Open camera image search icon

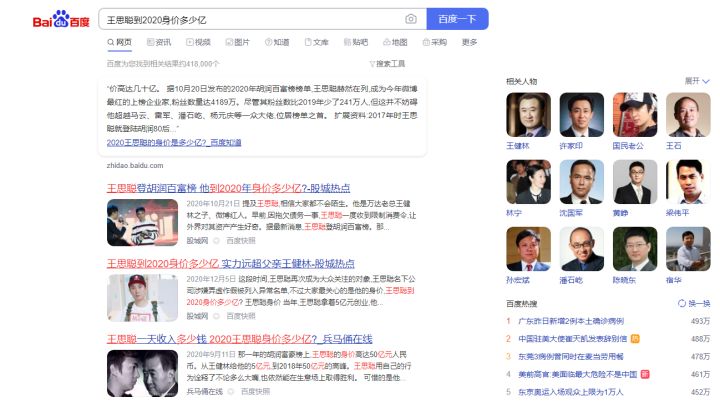[411, 19]
